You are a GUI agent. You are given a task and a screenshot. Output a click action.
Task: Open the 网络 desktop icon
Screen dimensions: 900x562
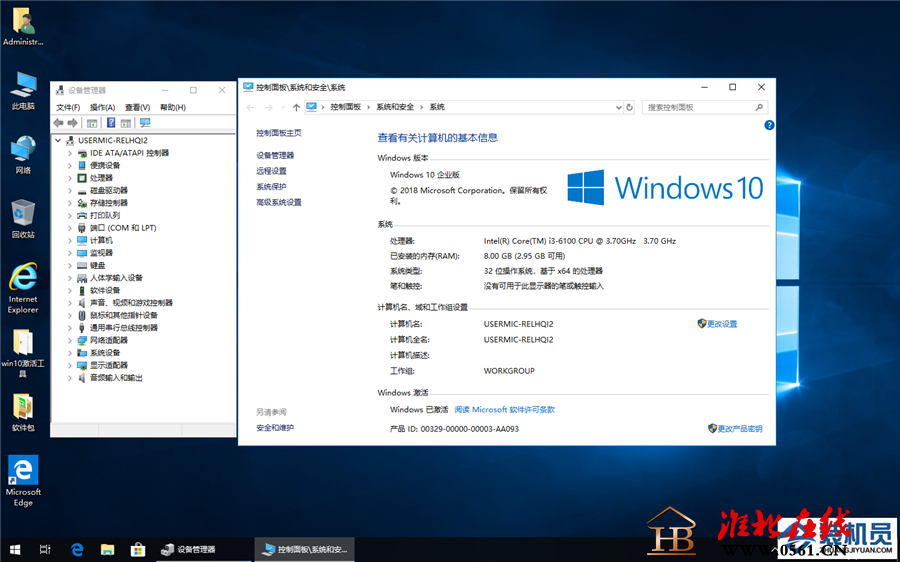tap(23, 156)
